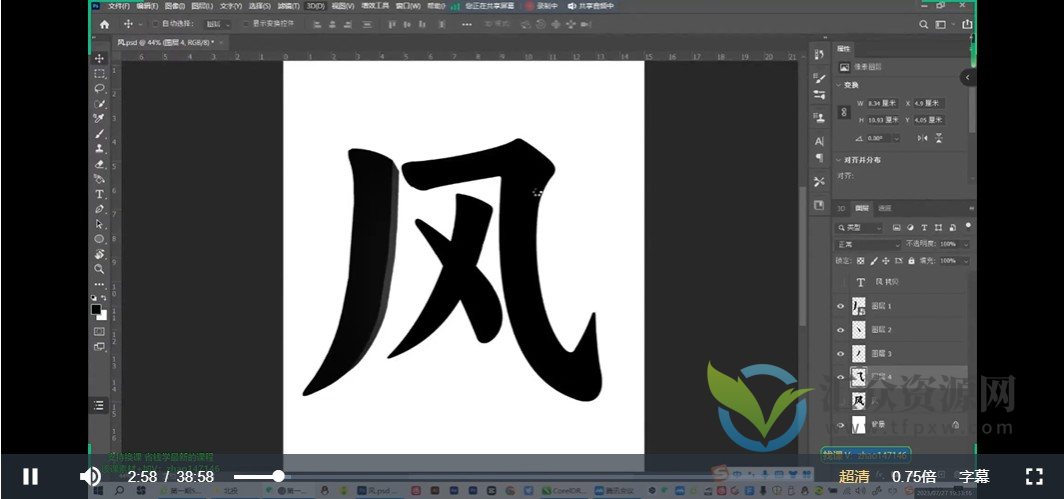Hide layer 图层 3 via eye icon
The image size is (1064, 499).
pos(841,354)
